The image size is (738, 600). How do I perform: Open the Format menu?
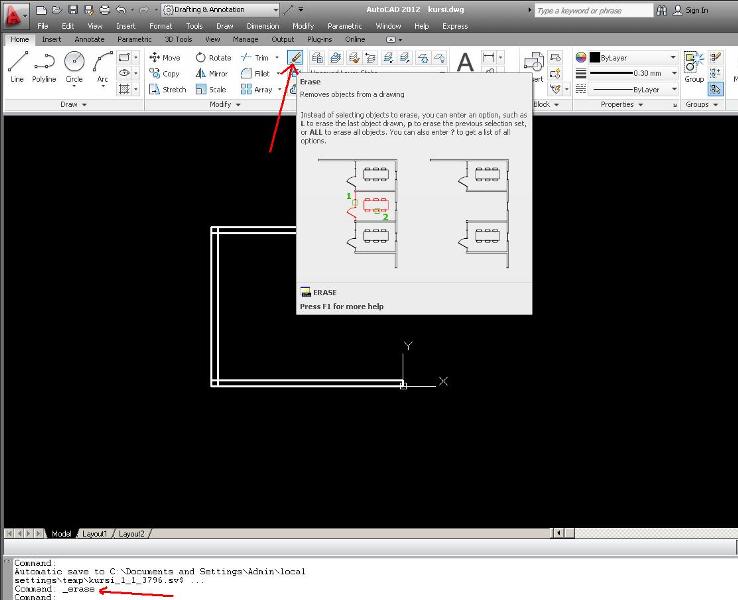[x=160, y=26]
